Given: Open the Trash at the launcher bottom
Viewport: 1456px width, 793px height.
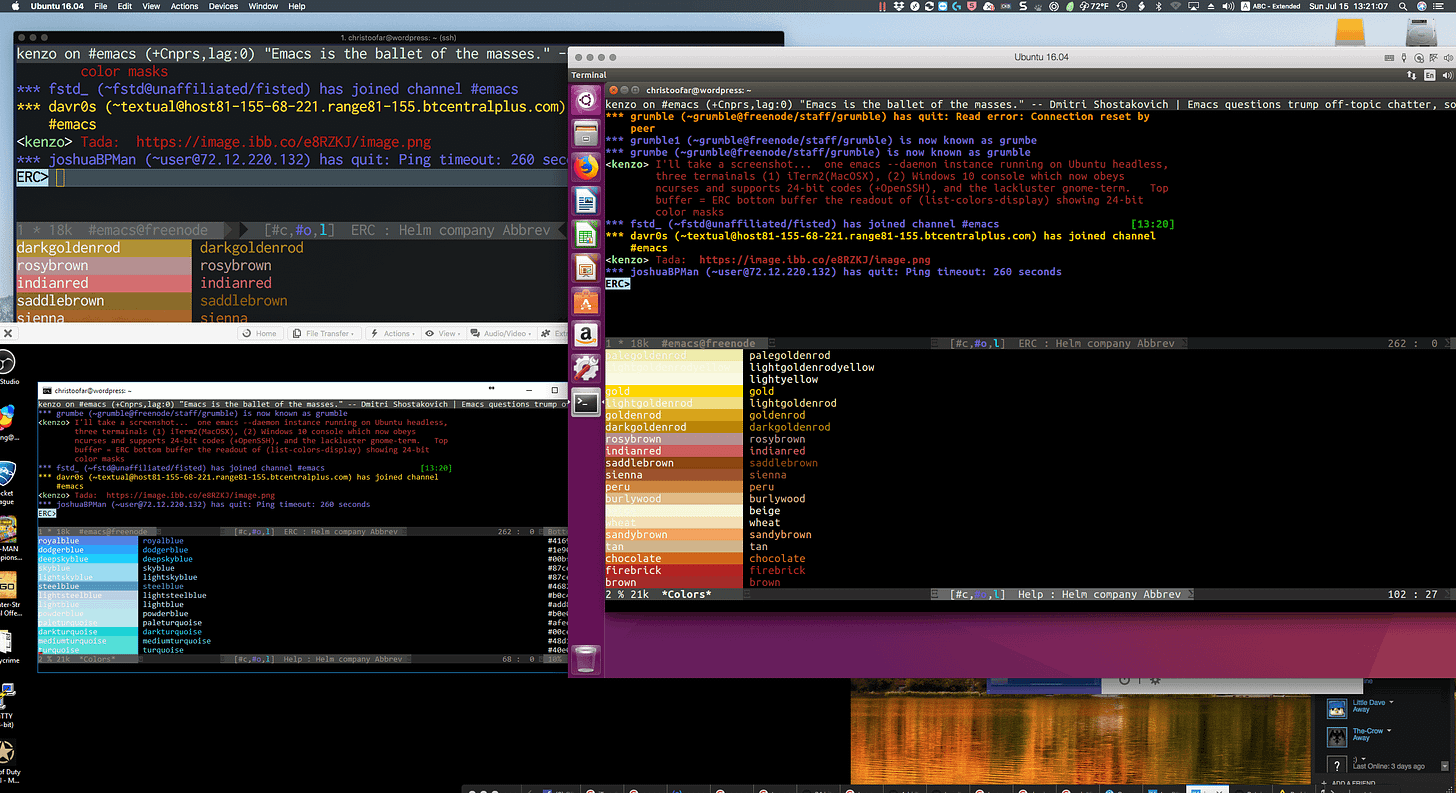Looking at the screenshot, I should (x=586, y=659).
